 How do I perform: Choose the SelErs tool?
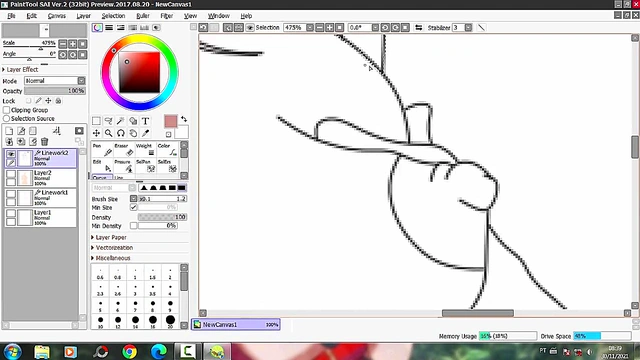pyautogui.click(x=168, y=166)
